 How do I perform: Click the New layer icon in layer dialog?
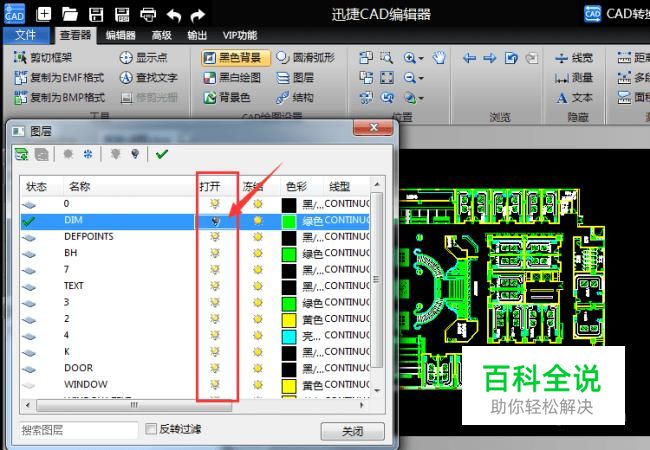point(22,154)
